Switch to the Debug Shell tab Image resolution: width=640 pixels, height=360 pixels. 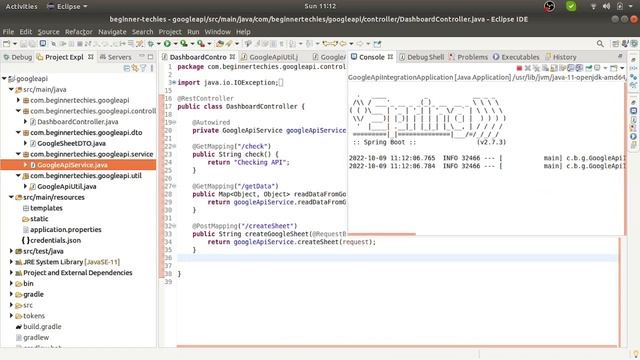click(x=421, y=57)
